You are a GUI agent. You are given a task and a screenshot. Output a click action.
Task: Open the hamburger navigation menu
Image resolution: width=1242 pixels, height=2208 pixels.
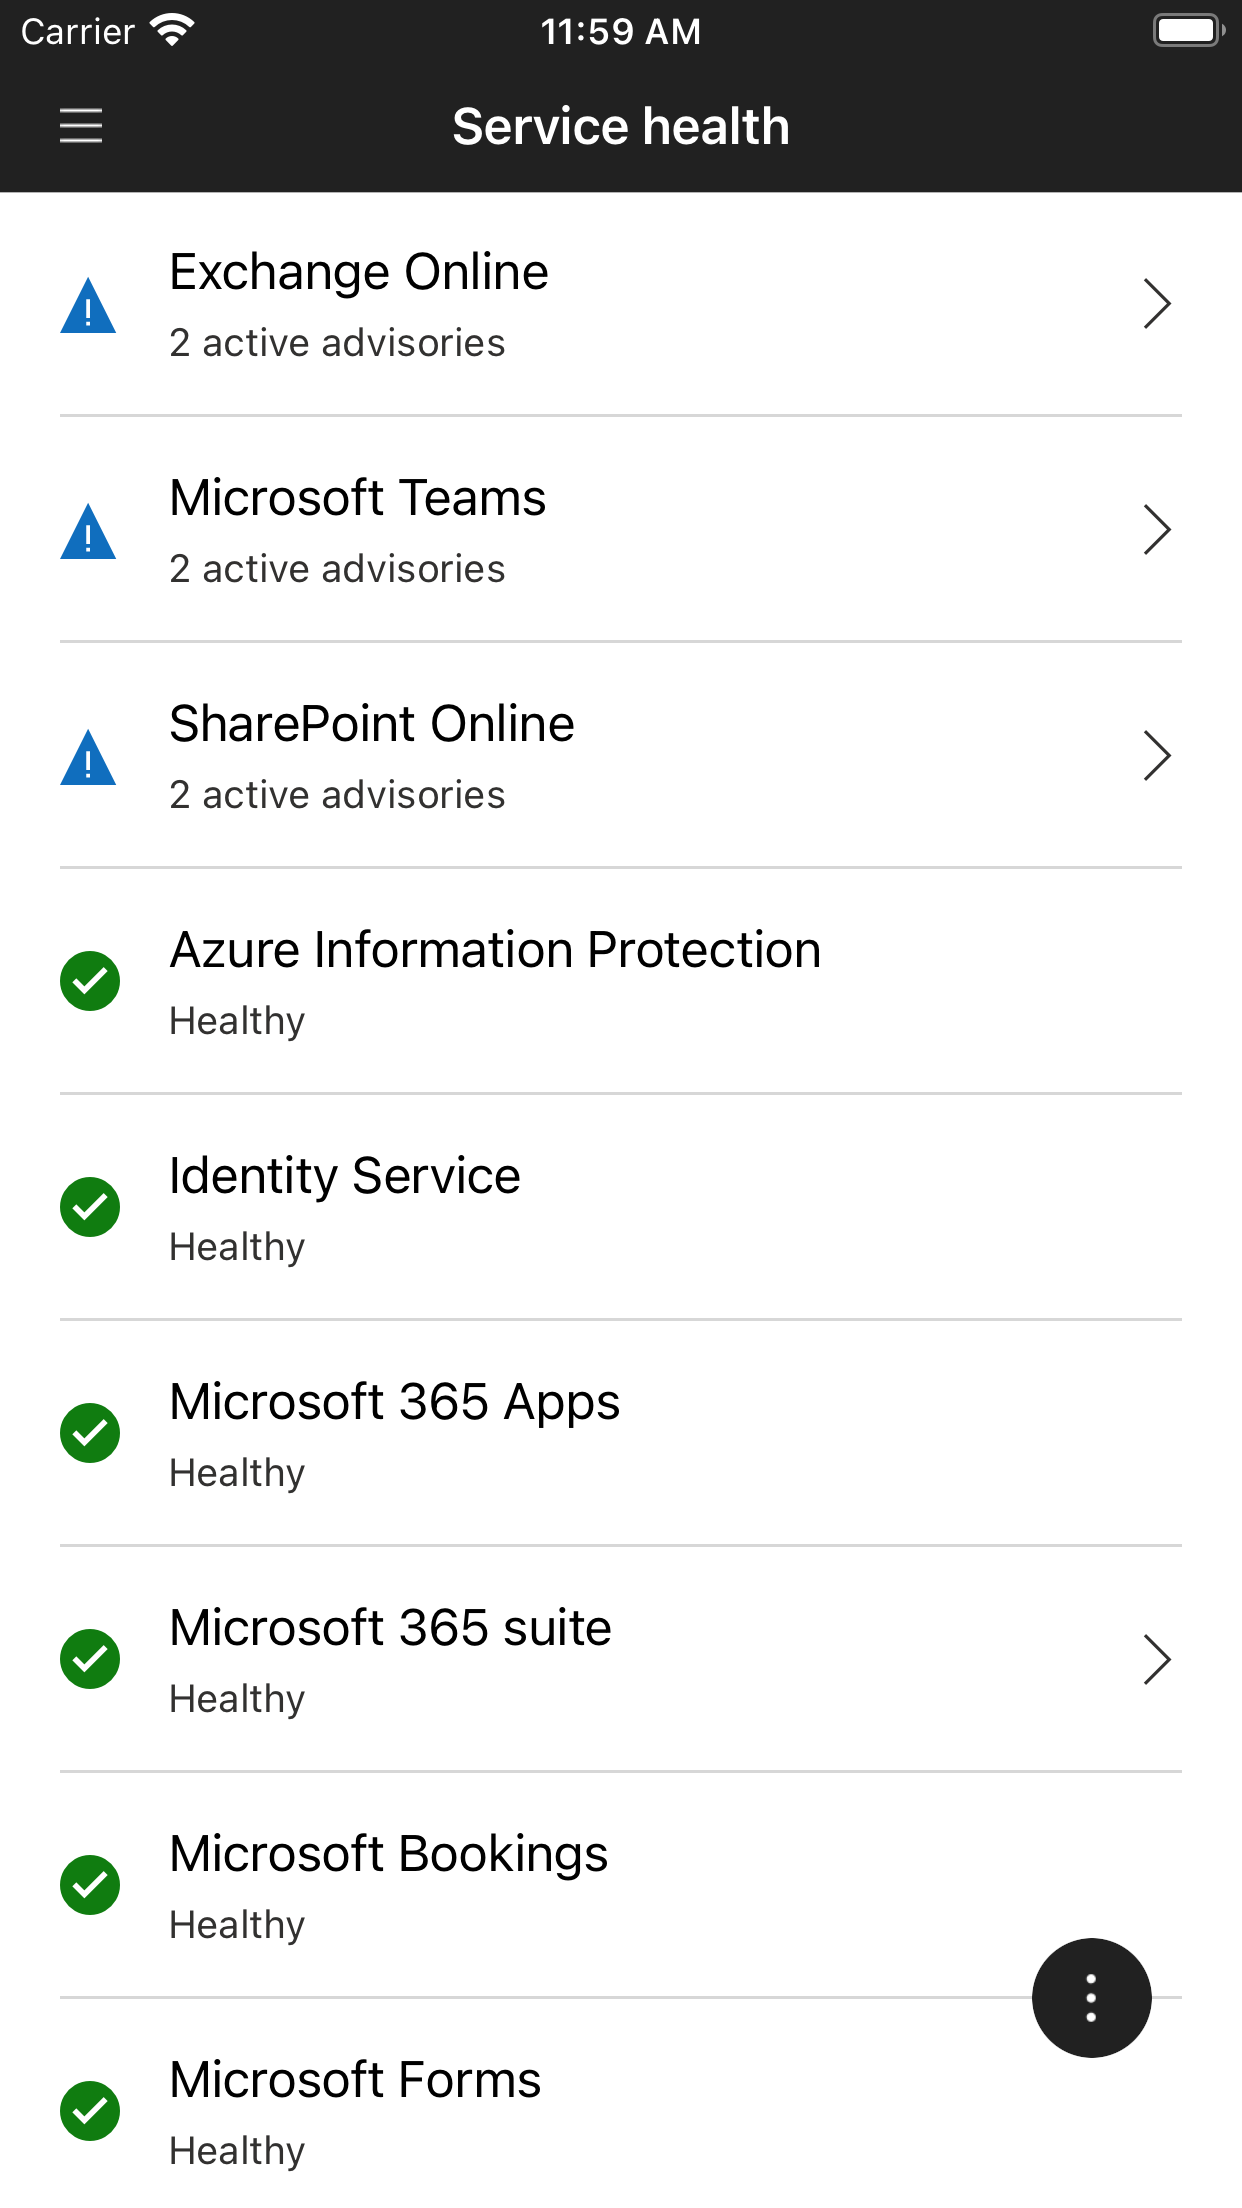point(81,126)
